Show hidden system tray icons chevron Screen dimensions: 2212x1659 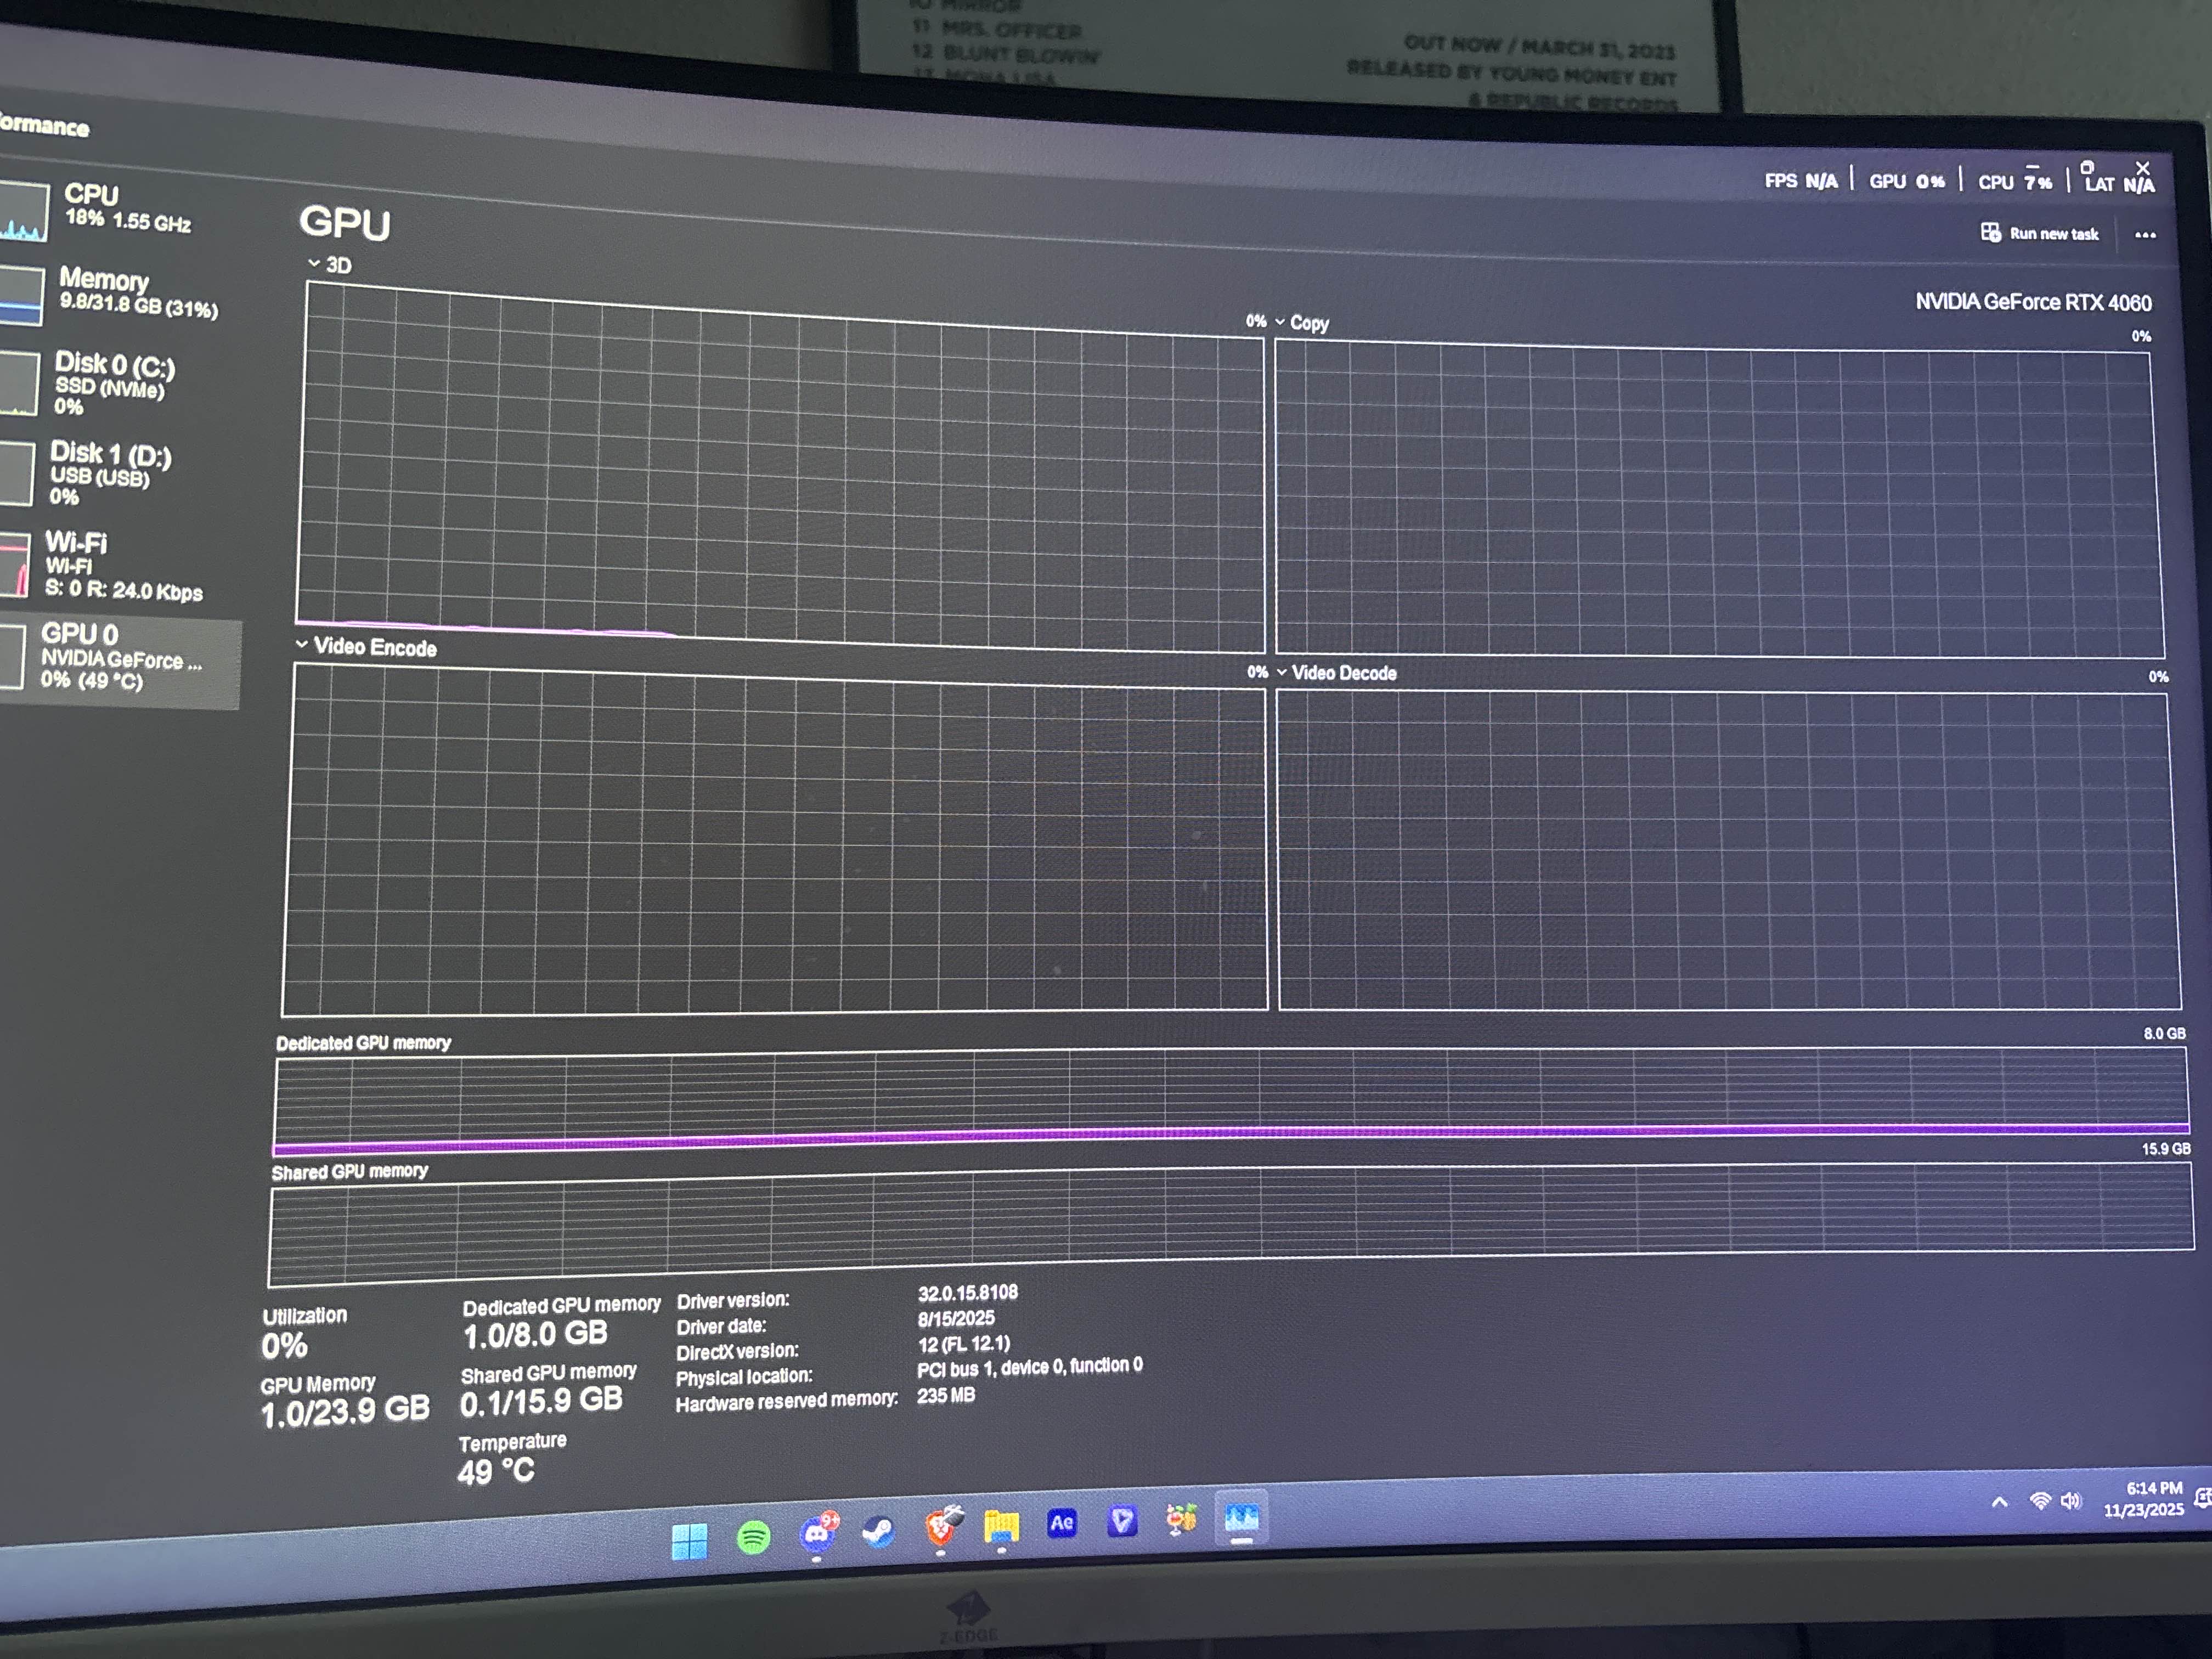(1999, 1502)
